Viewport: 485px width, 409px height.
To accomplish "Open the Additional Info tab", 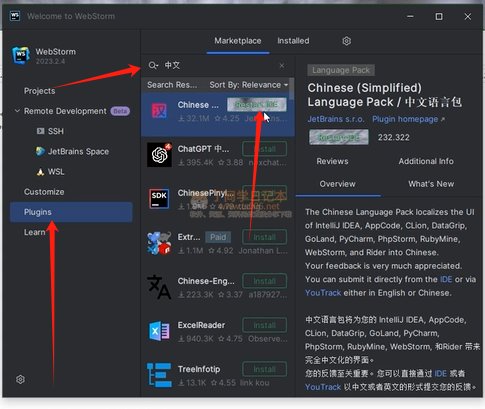I will click(x=426, y=161).
